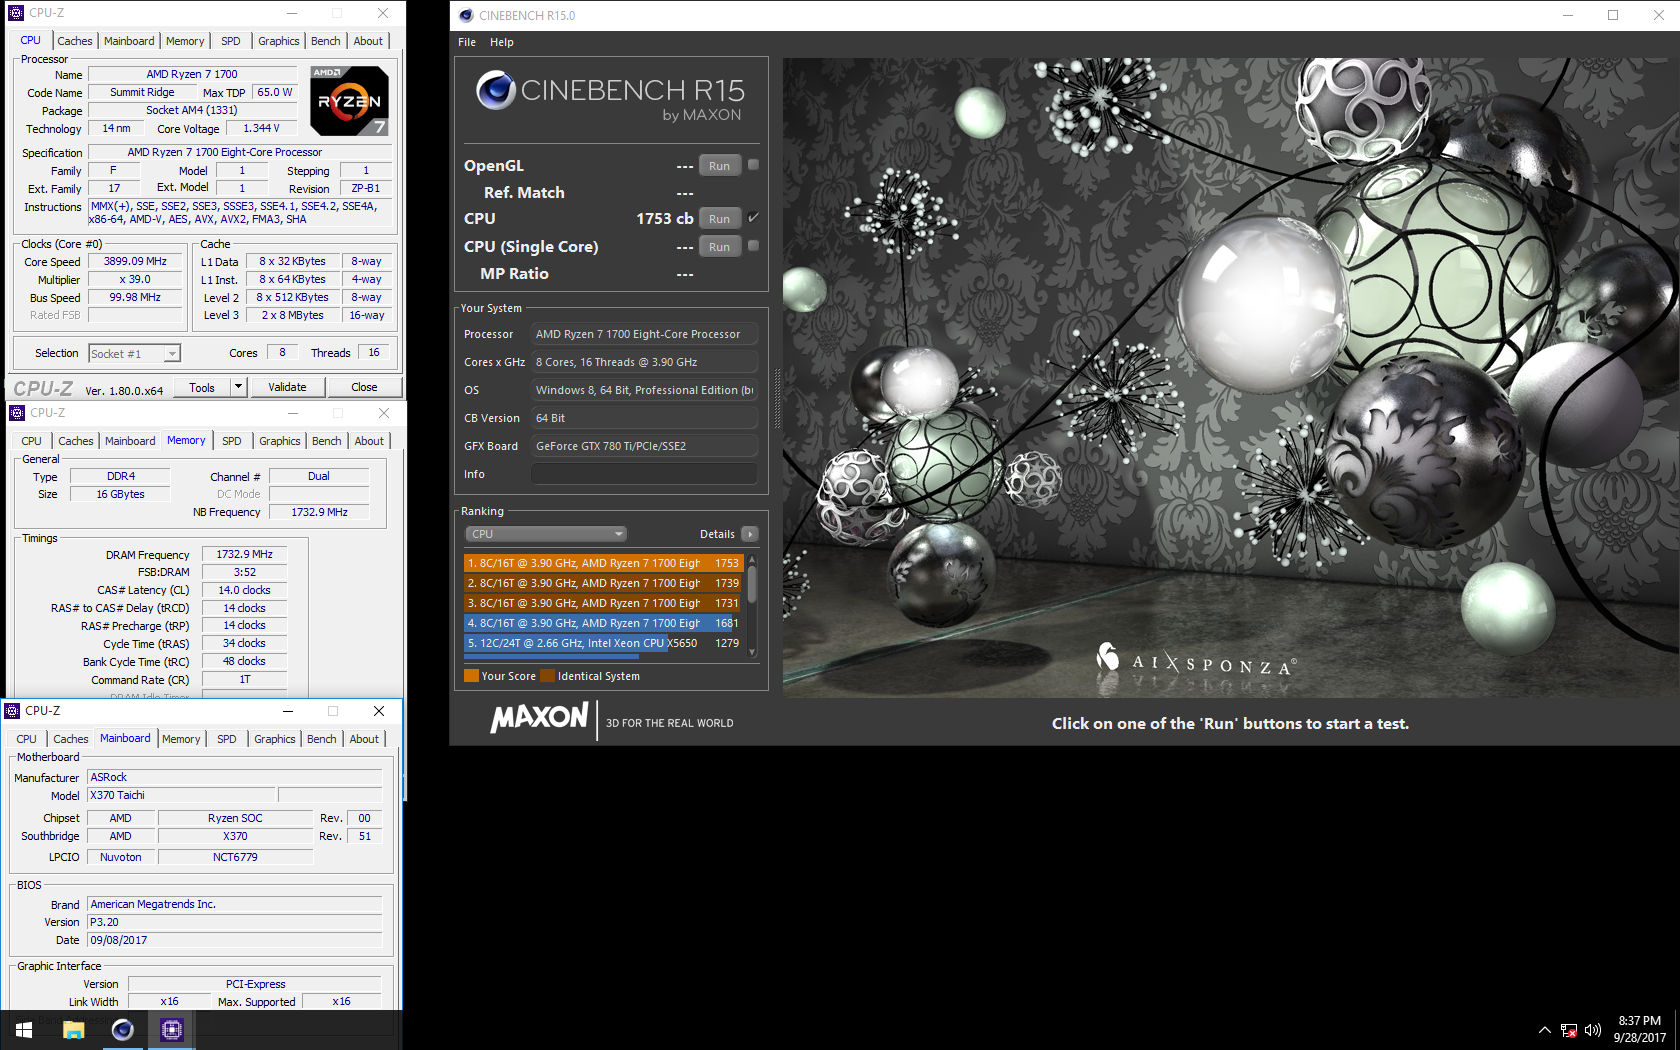Screen dimensions: 1680x1050
Task: Open Memory tab in top CPU-Z
Action: (x=185, y=41)
